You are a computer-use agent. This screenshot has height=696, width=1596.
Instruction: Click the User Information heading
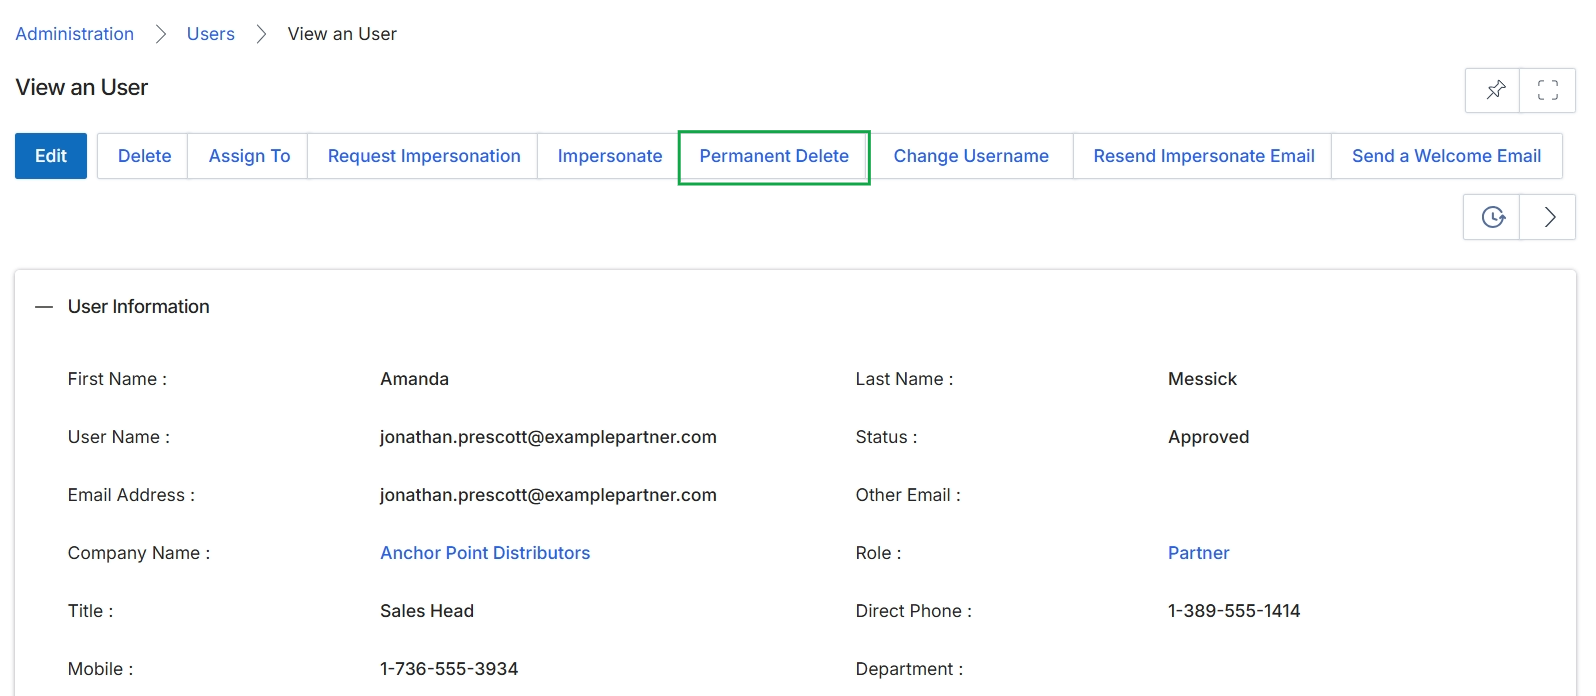click(x=139, y=307)
